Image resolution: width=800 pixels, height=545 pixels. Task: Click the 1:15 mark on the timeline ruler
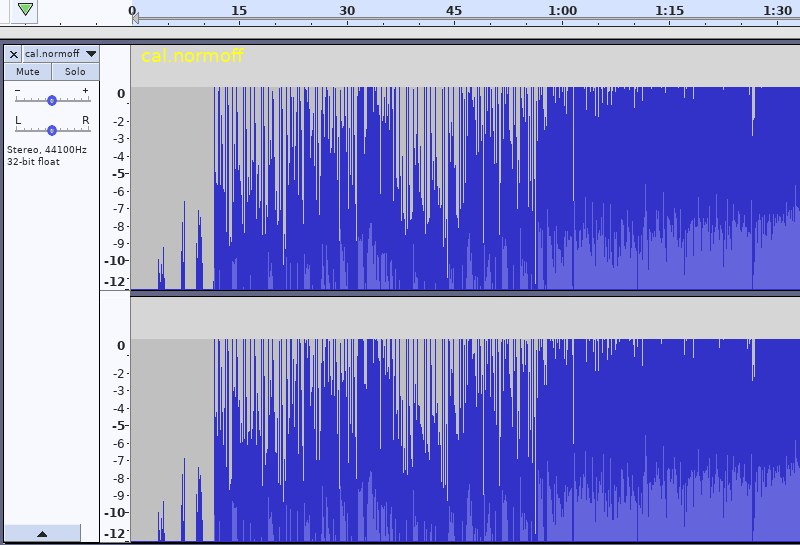669,11
